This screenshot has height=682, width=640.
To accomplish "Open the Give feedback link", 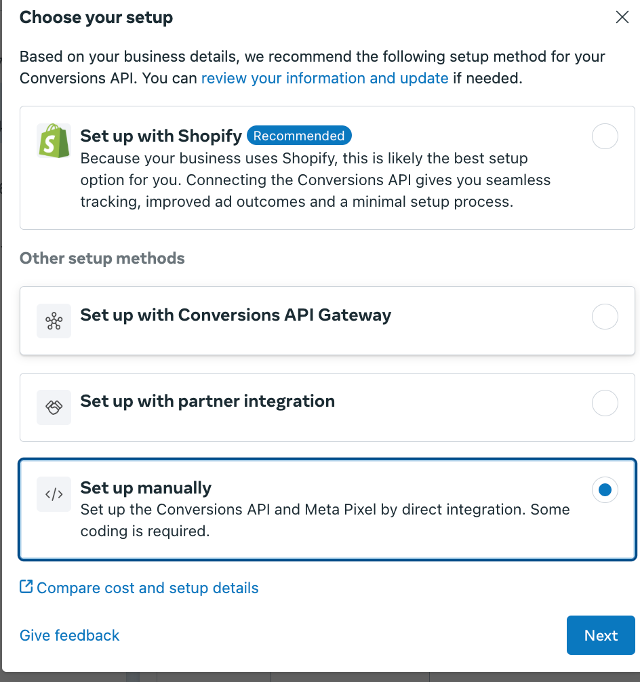I will tap(69, 635).
